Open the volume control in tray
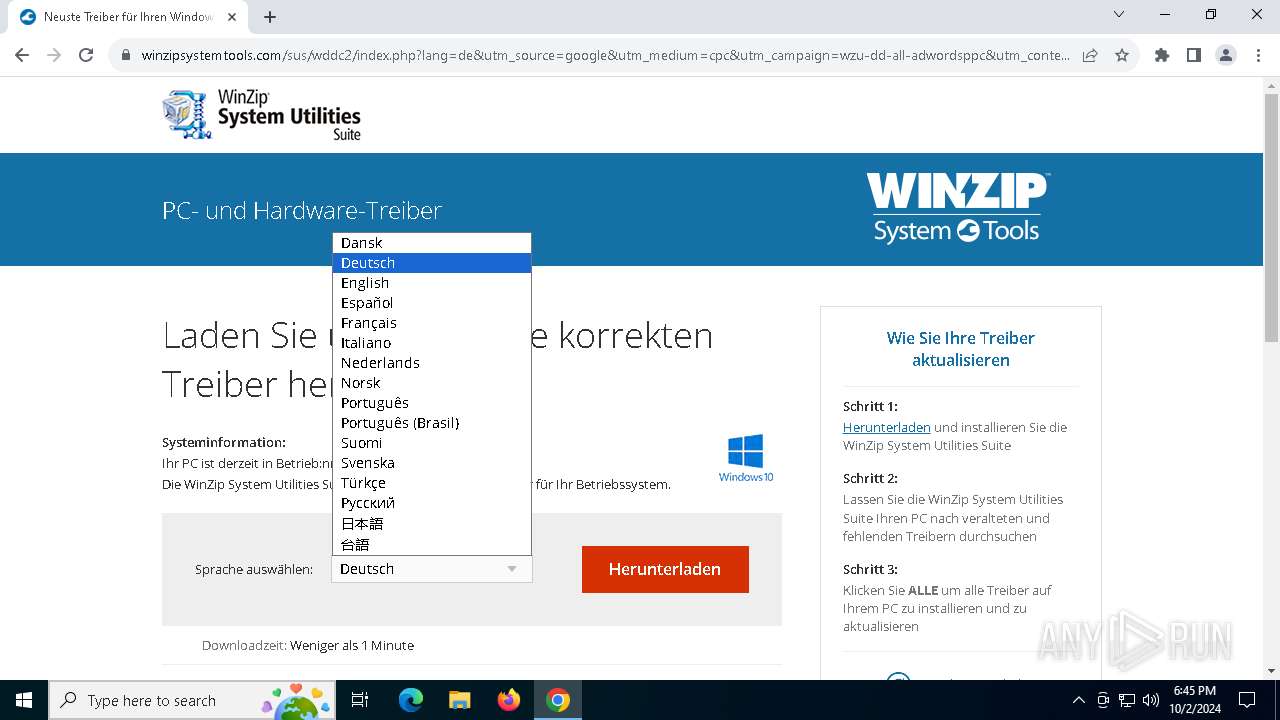 tap(1150, 700)
